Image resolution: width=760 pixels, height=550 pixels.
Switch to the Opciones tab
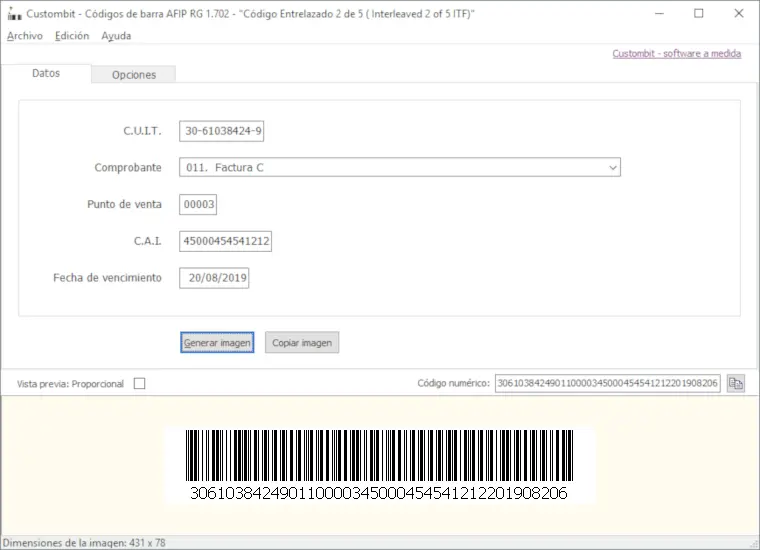pyautogui.click(x=134, y=75)
